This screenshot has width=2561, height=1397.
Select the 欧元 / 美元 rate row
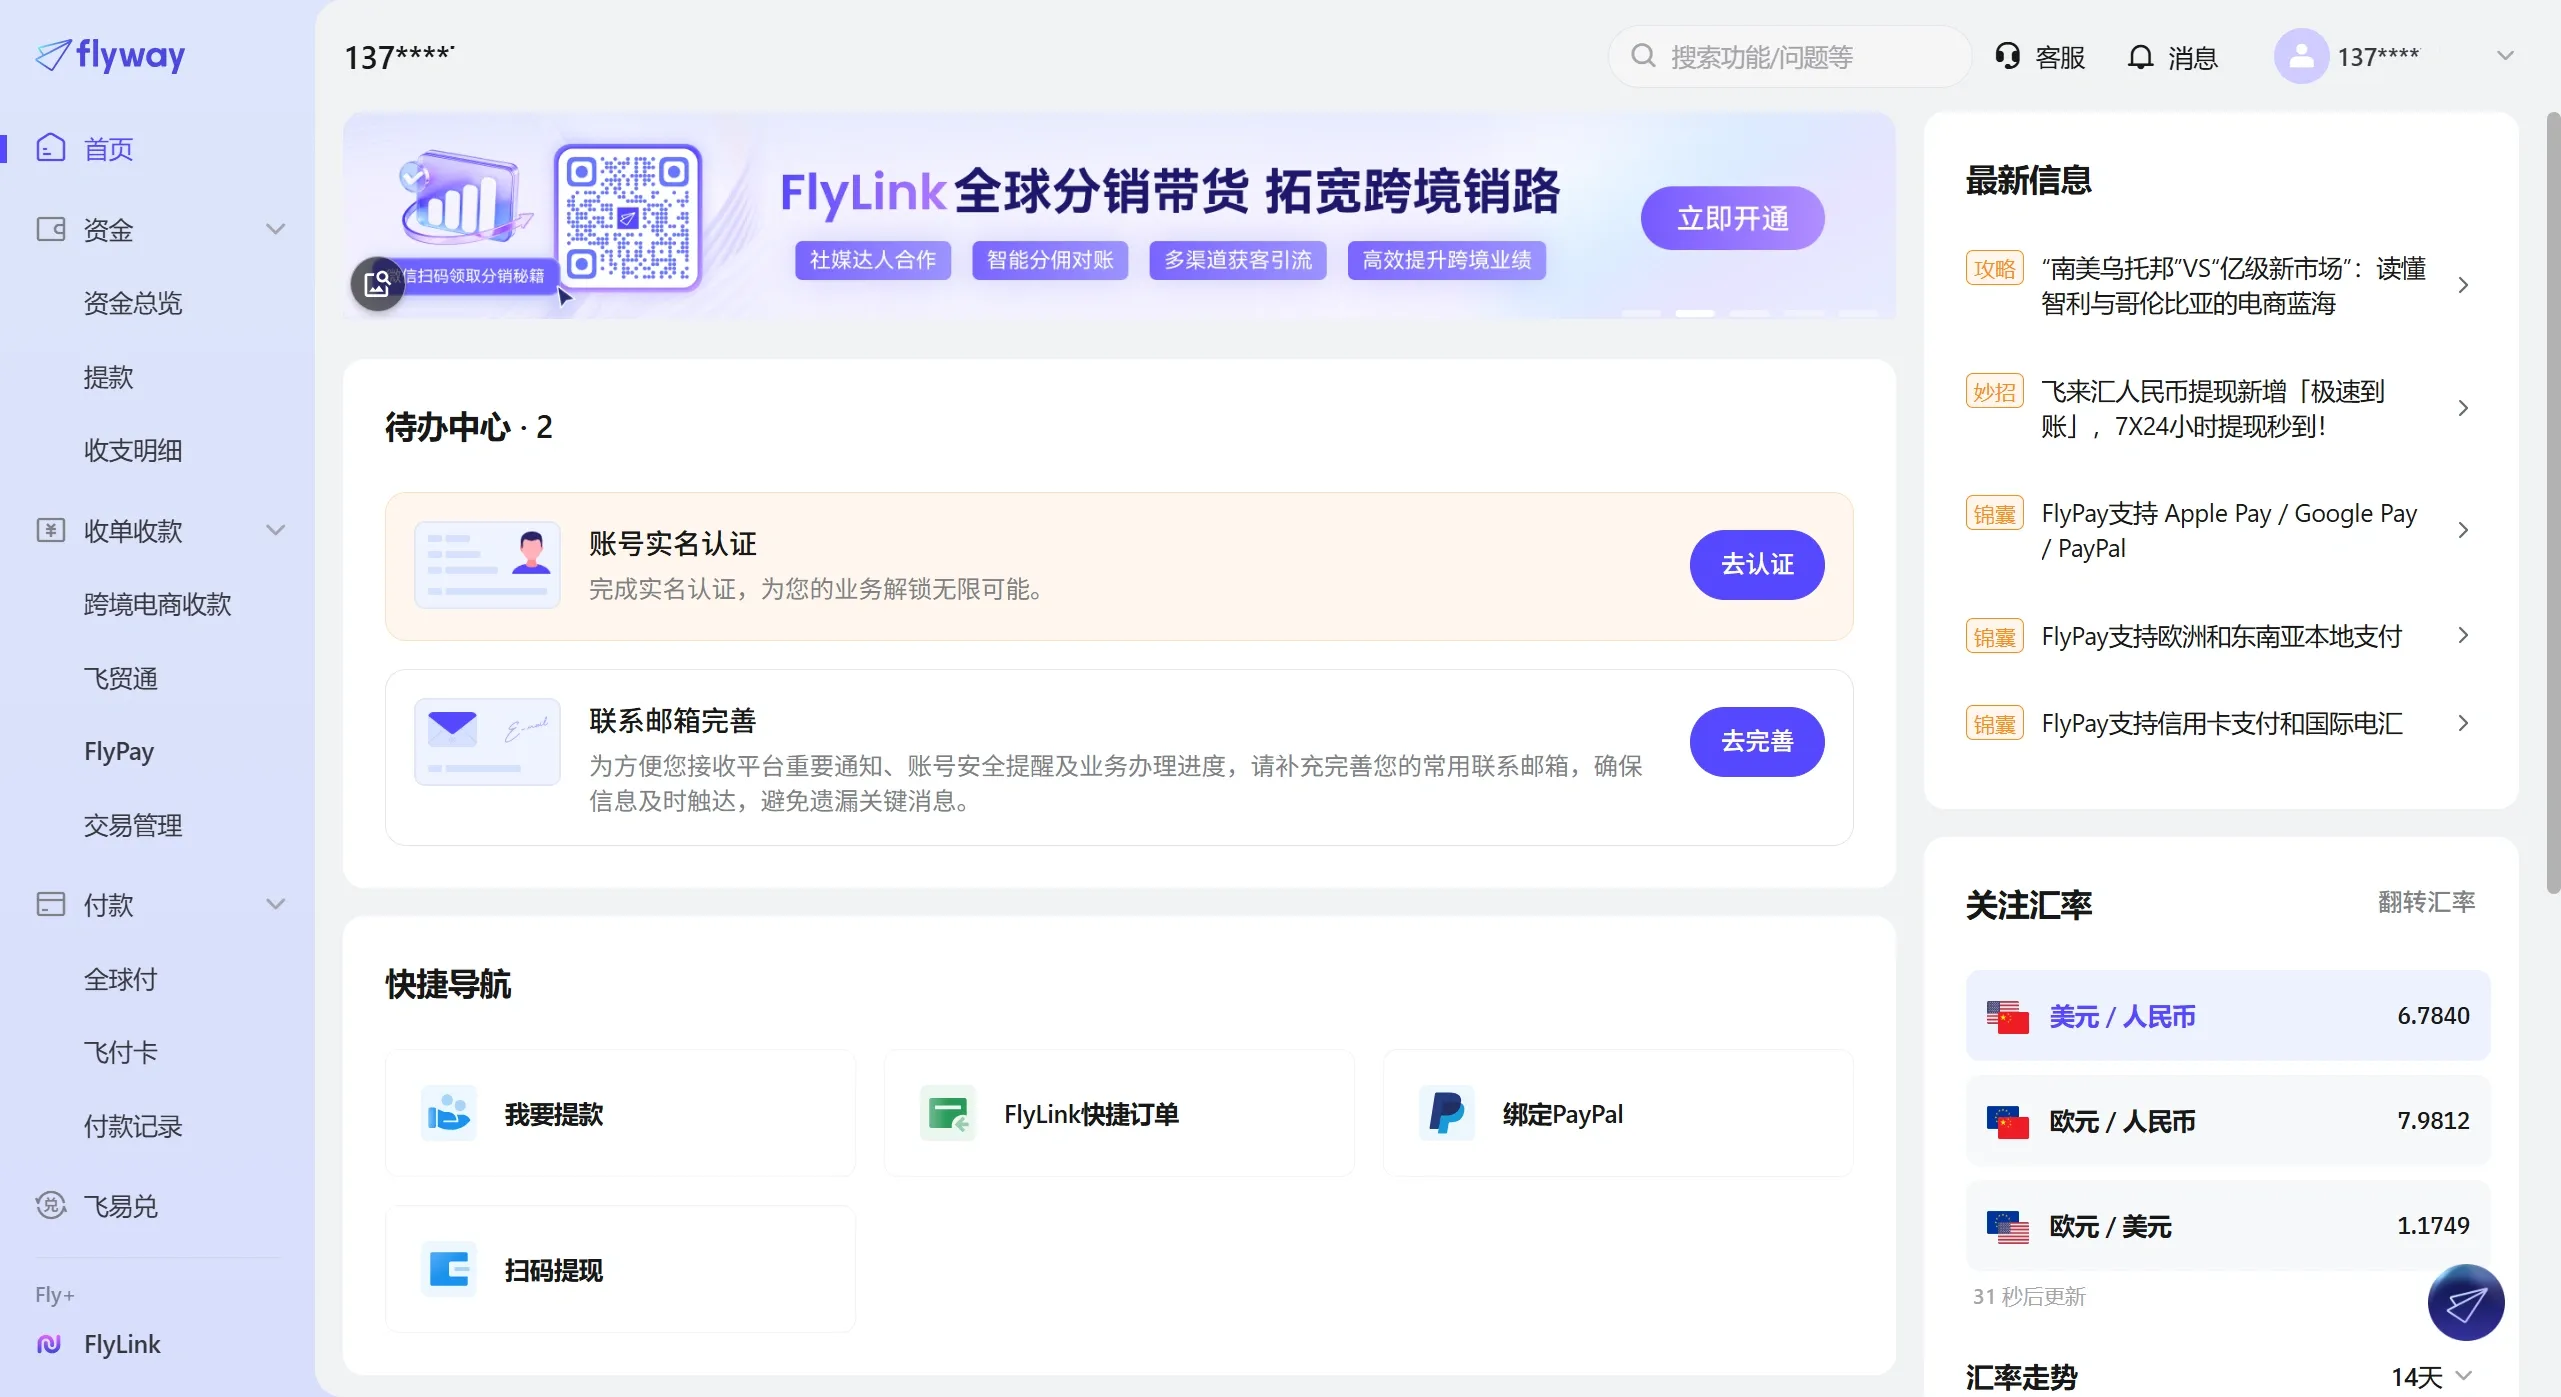click(2228, 1226)
